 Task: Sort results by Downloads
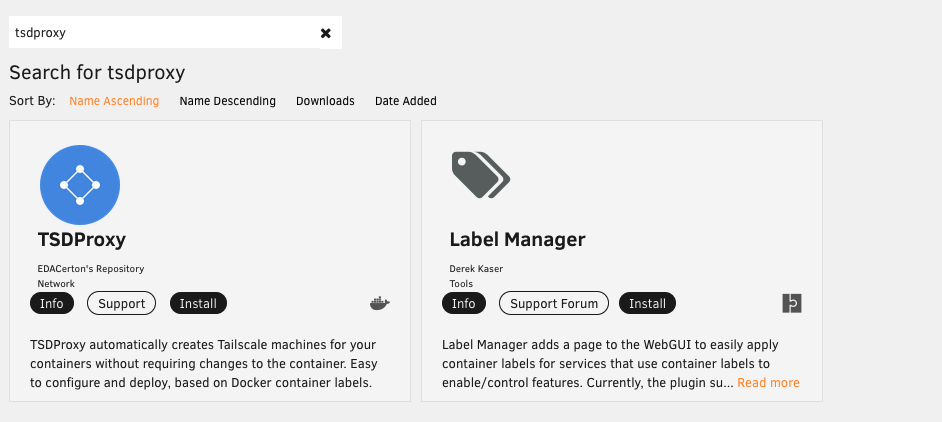tap(325, 101)
